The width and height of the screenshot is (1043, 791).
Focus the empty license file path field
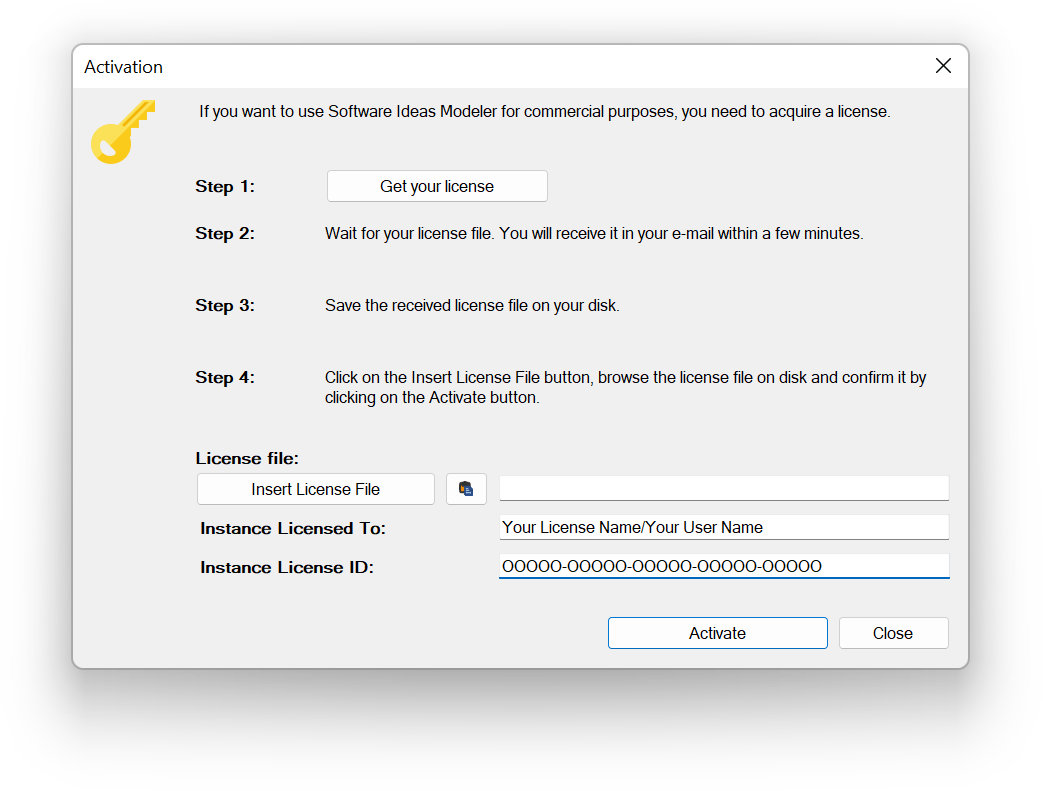tap(724, 488)
